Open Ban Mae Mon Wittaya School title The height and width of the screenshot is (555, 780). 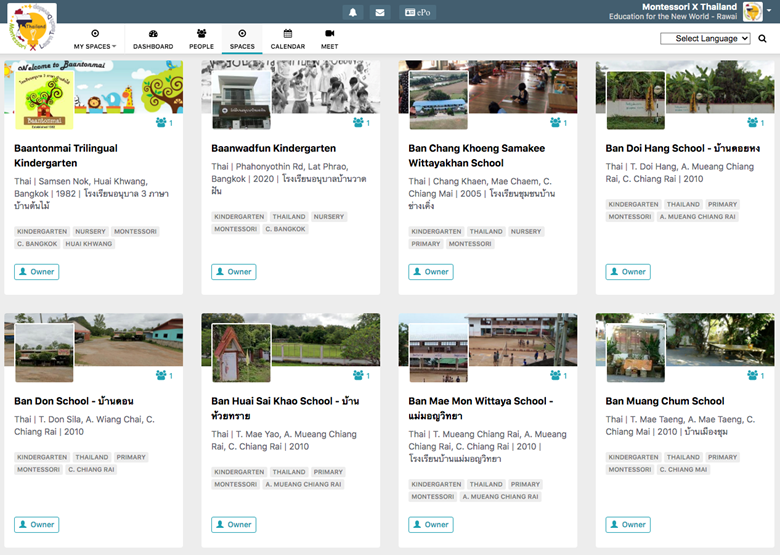coord(481,408)
